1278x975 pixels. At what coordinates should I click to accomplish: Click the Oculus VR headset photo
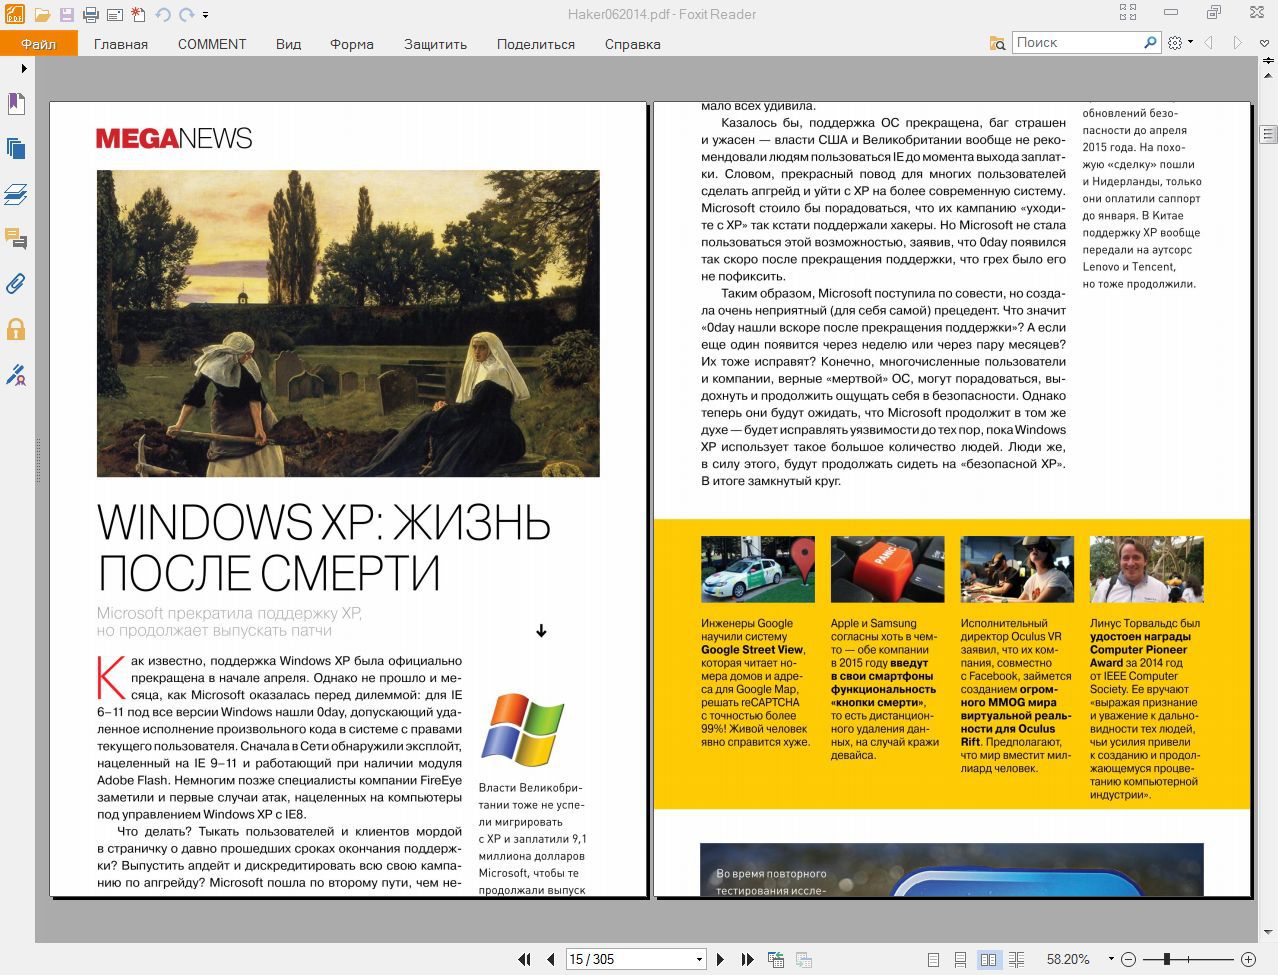point(1017,569)
